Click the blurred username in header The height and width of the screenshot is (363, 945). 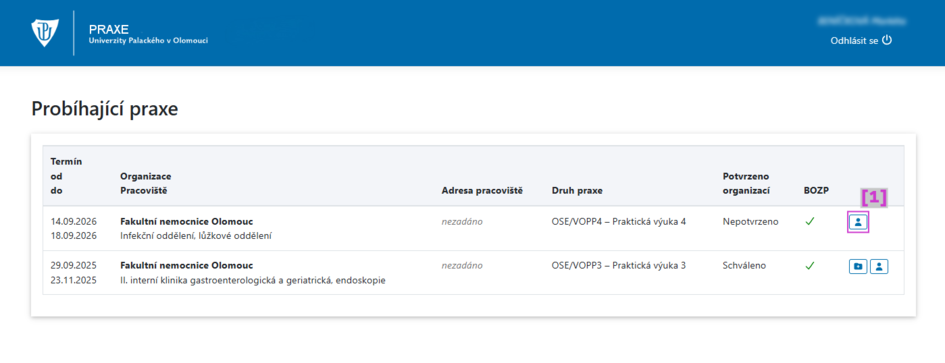[861, 21]
